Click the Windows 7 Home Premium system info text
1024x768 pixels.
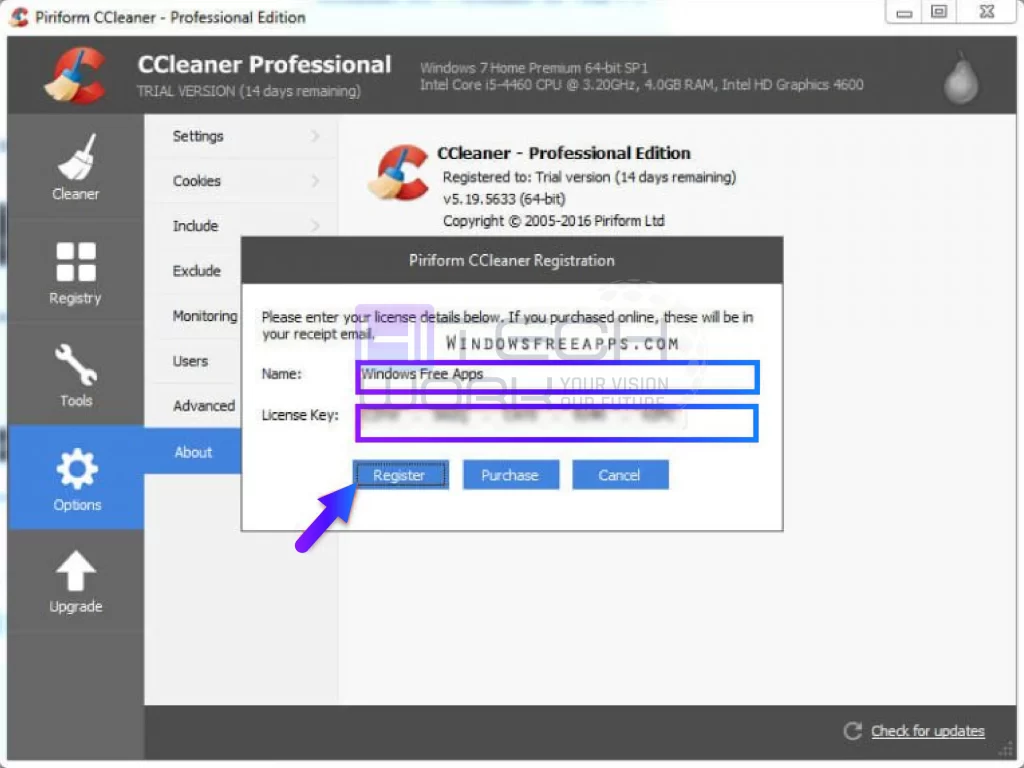click(x=534, y=68)
